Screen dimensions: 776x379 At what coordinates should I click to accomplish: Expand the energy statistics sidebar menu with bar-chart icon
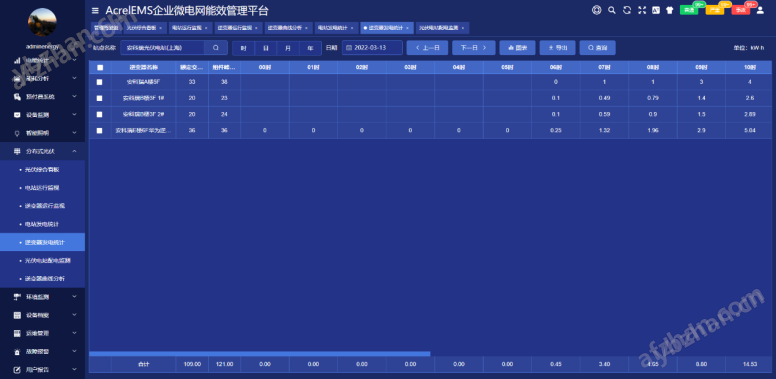click(x=43, y=60)
